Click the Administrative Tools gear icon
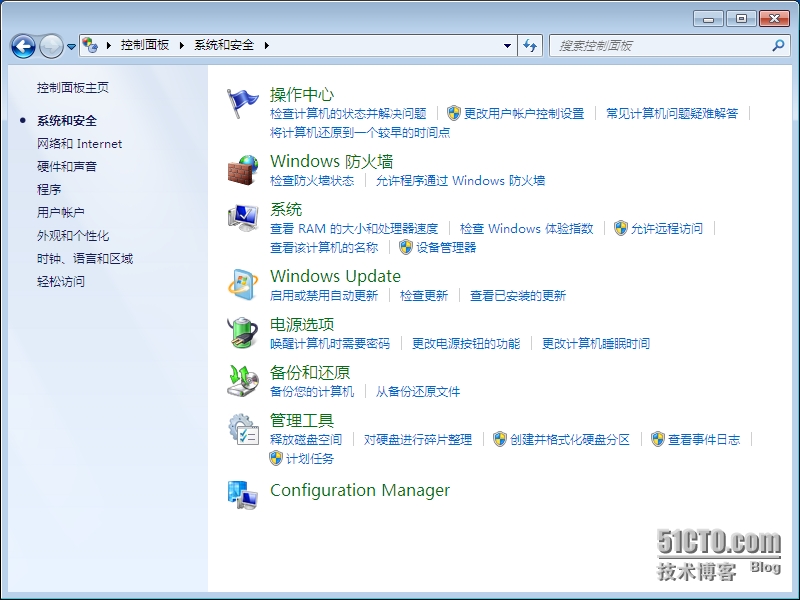The width and height of the screenshot is (800, 600). coord(243,430)
